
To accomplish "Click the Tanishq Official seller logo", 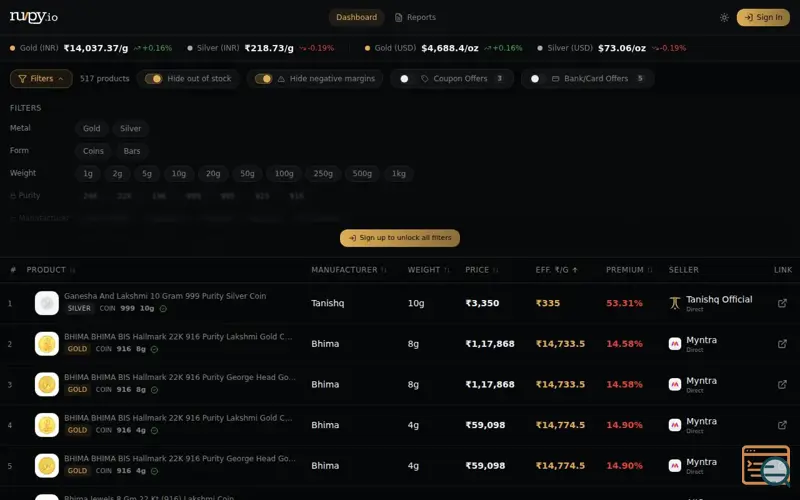I will pos(674,303).
